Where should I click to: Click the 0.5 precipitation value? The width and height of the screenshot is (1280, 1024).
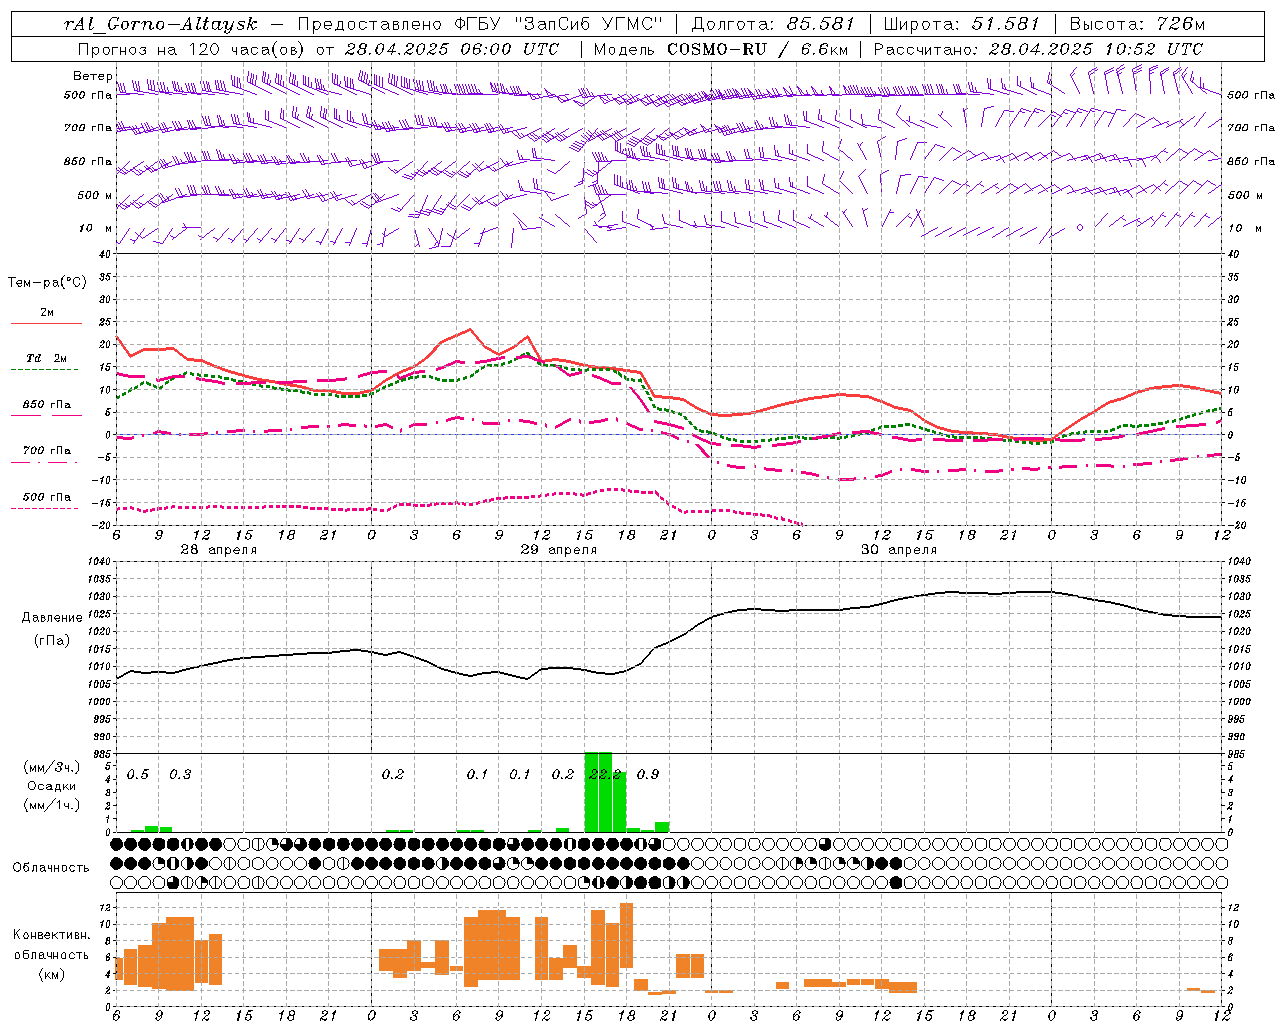coord(138,775)
